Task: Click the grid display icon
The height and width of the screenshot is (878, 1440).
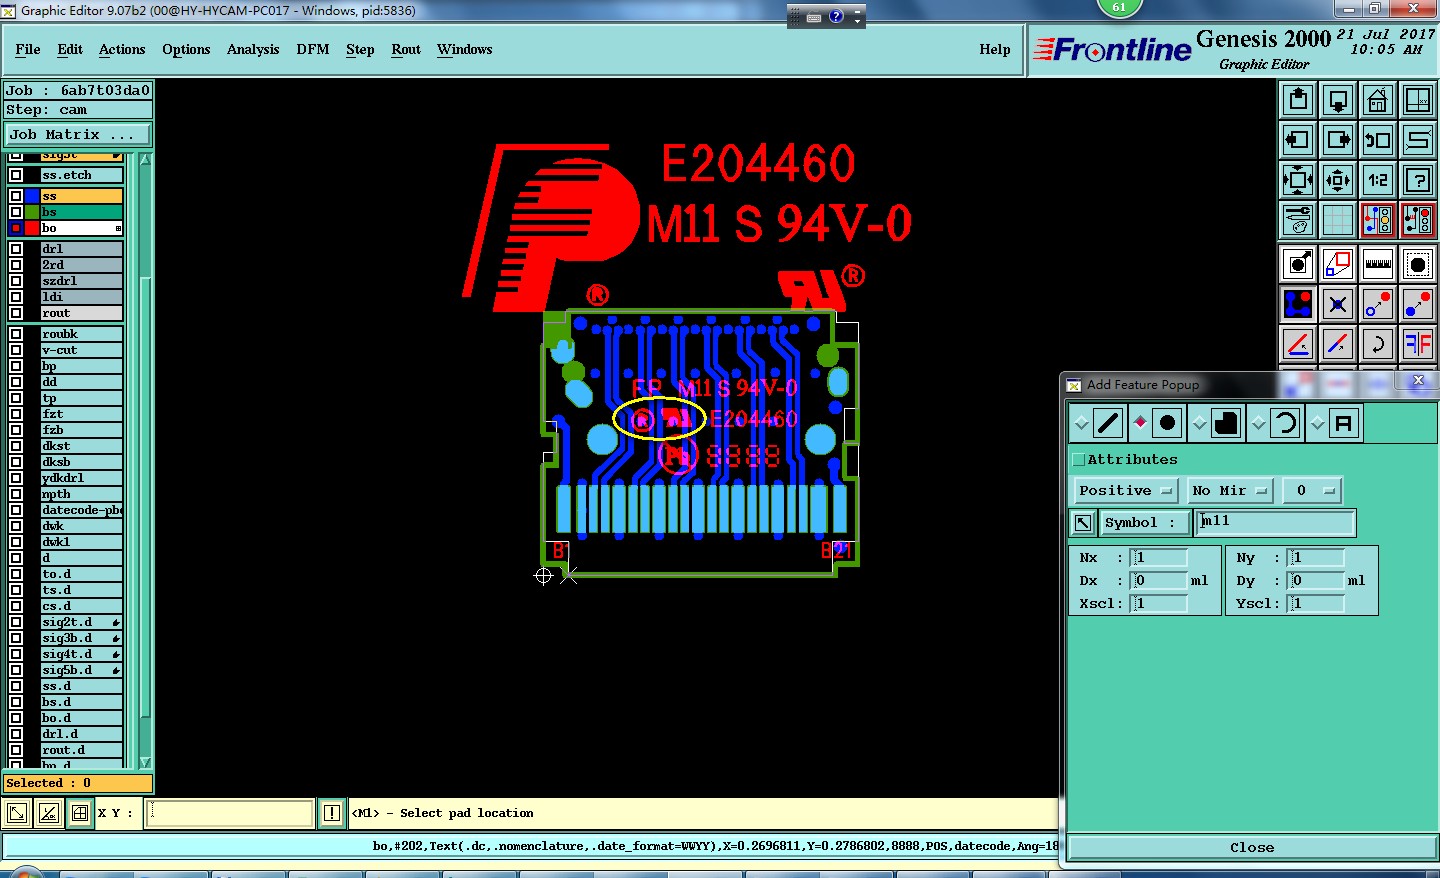Action: point(1338,220)
